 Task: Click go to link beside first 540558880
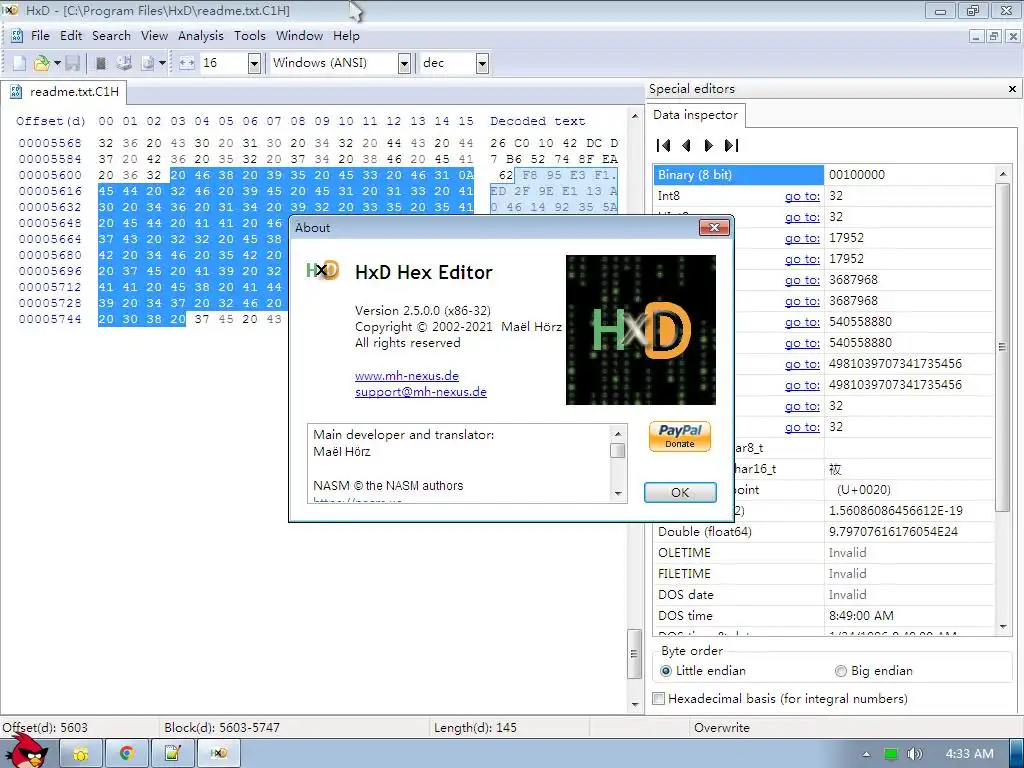tap(802, 322)
